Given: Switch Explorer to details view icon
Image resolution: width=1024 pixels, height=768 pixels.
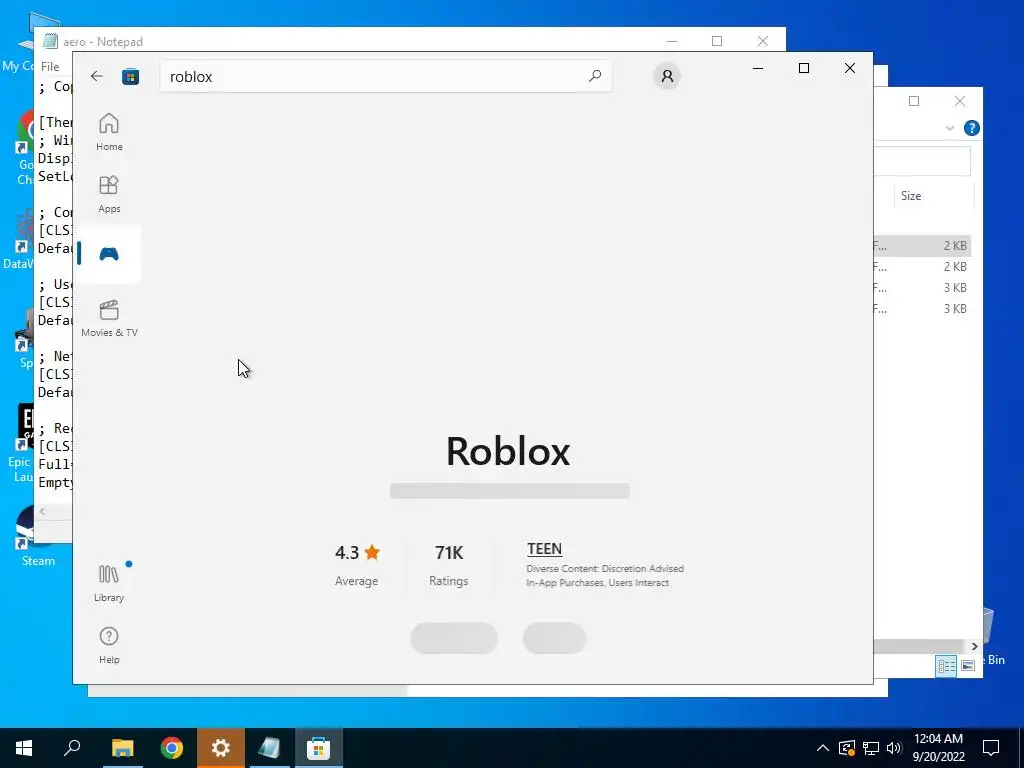Looking at the screenshot, I should pos(946,666).
